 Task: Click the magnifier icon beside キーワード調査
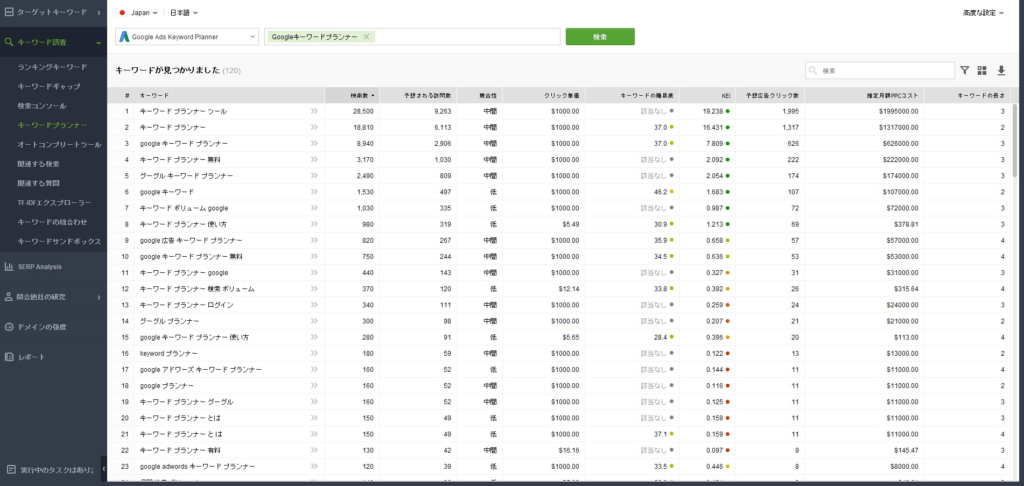coord(8,42)
